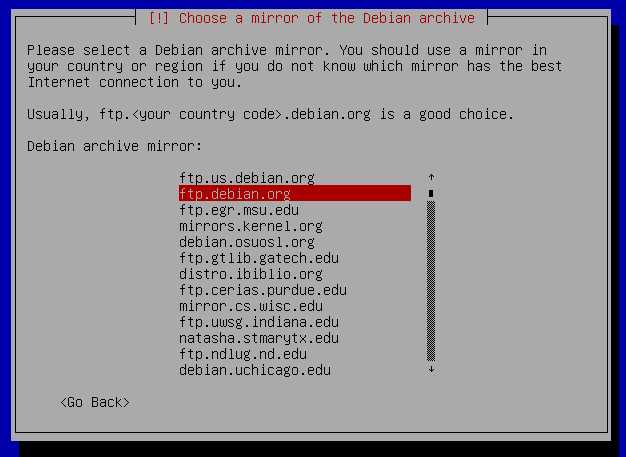626x457 pixels.
Task: Click the scrollbar thumb position marker
Action: (431, 194)
